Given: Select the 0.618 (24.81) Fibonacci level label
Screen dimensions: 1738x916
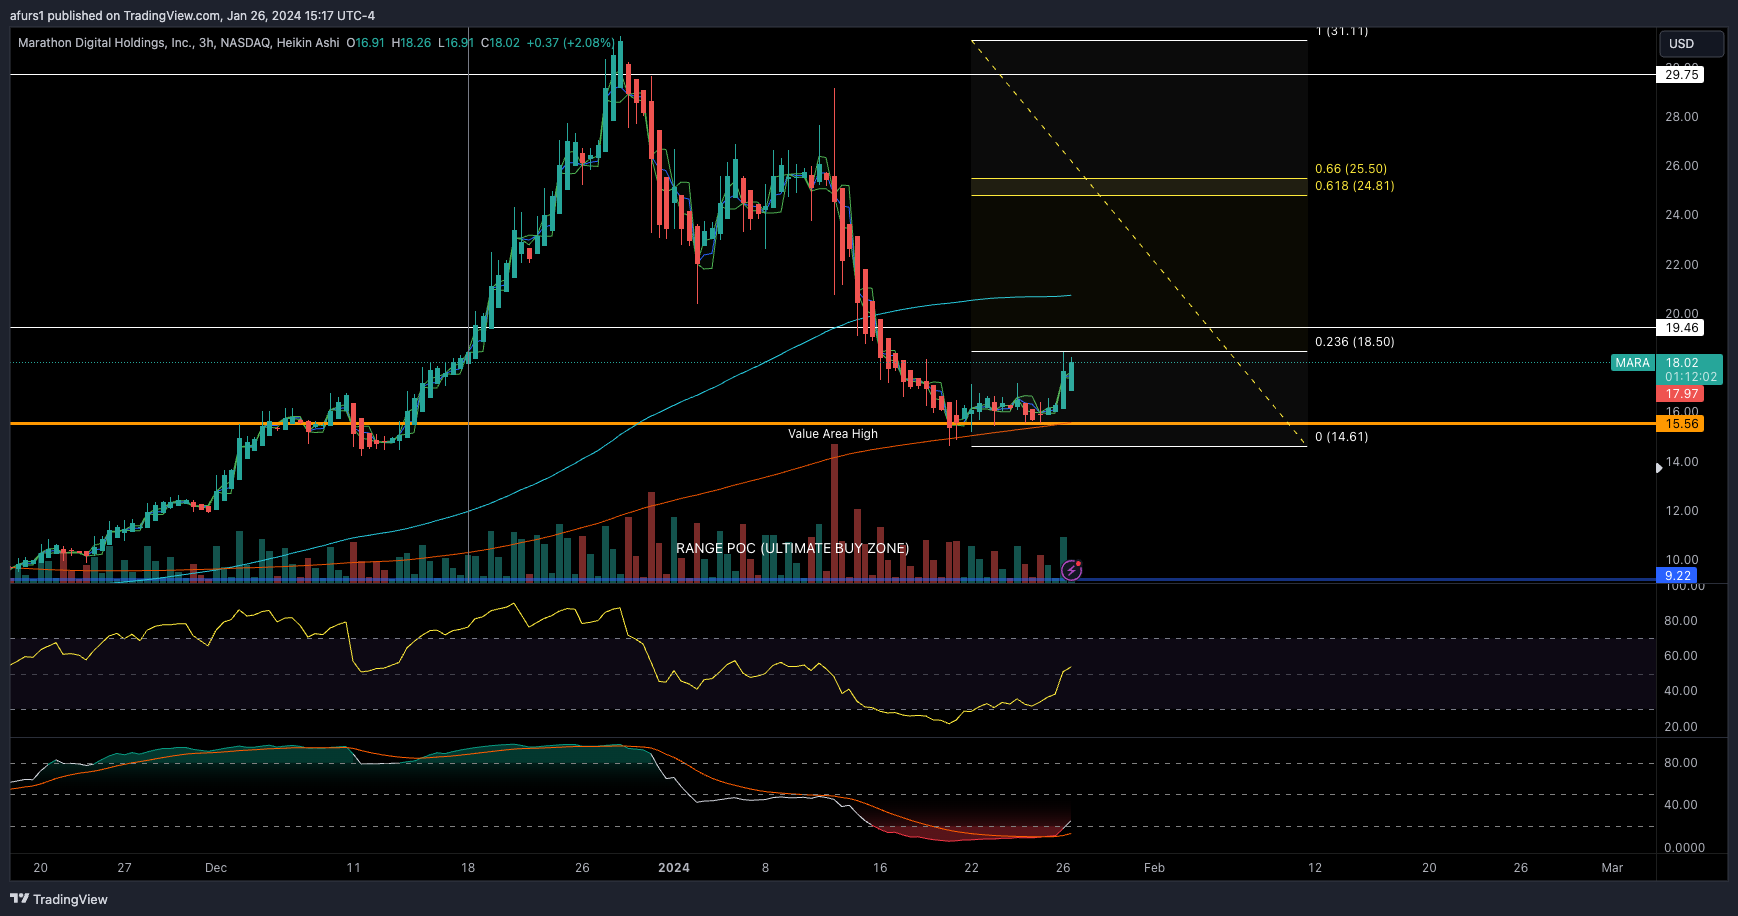Looking at the screenshot, I should pyautogui.click(x=1354, y=186).
